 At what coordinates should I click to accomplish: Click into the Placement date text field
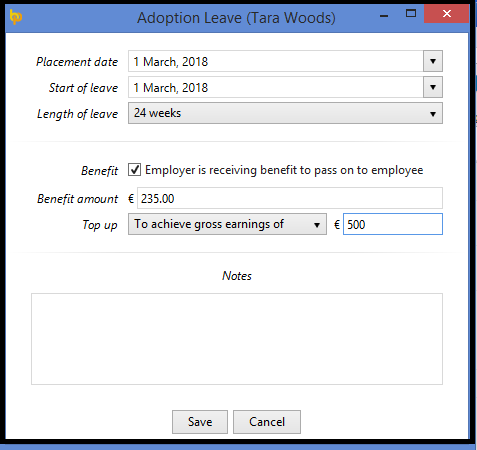(276, 61)
